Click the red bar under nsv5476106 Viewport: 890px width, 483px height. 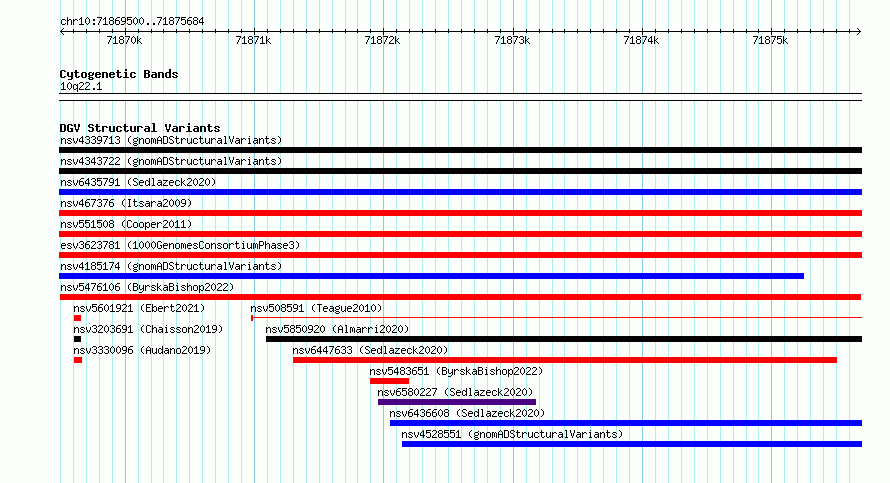460,297
